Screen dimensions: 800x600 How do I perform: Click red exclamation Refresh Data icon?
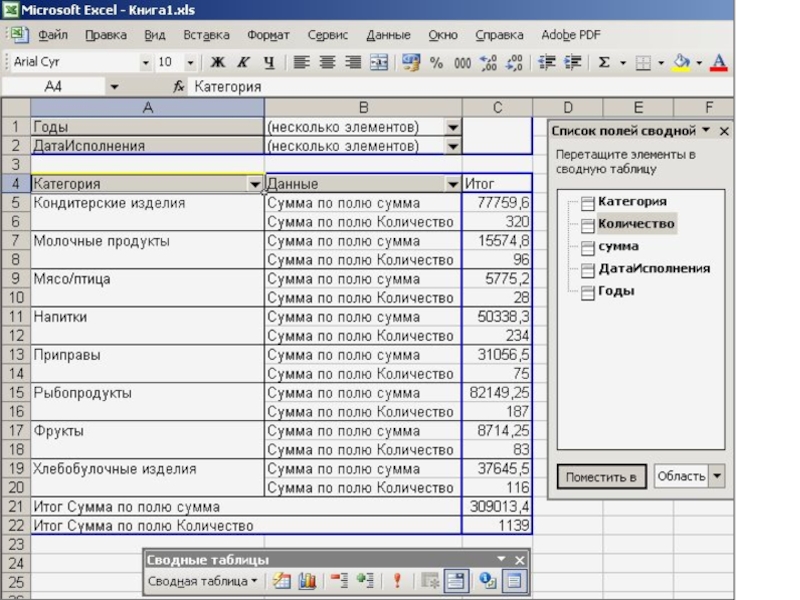397,580
